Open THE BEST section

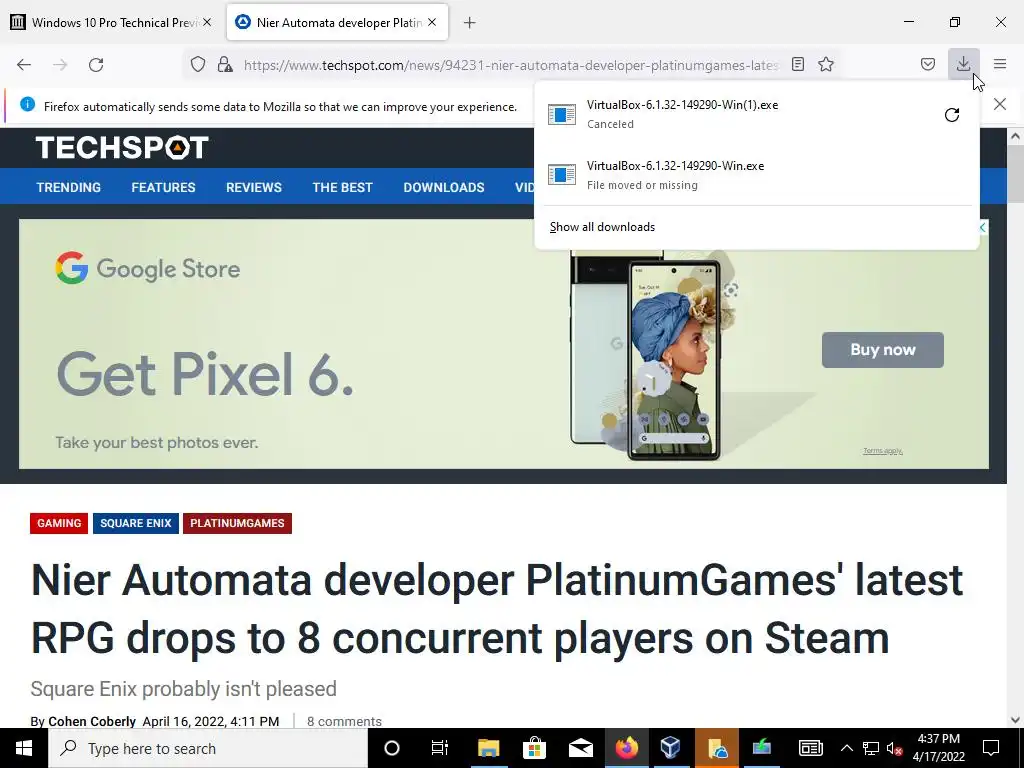tap(342, 187)
